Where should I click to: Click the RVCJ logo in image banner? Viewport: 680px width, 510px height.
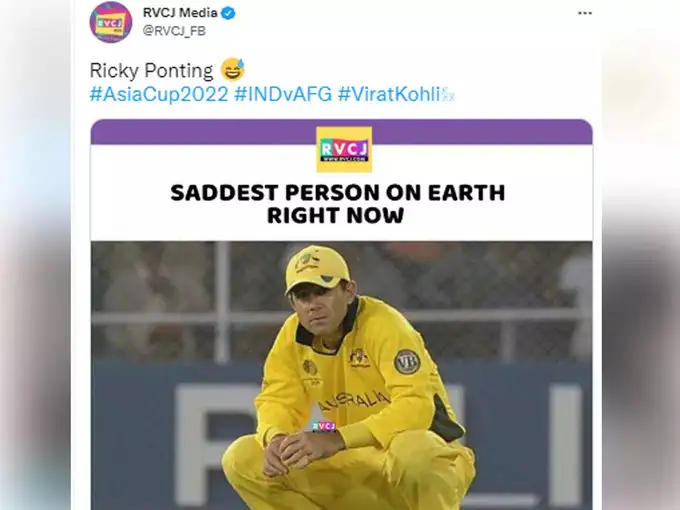pyautogui.click(x=343, y=150)
